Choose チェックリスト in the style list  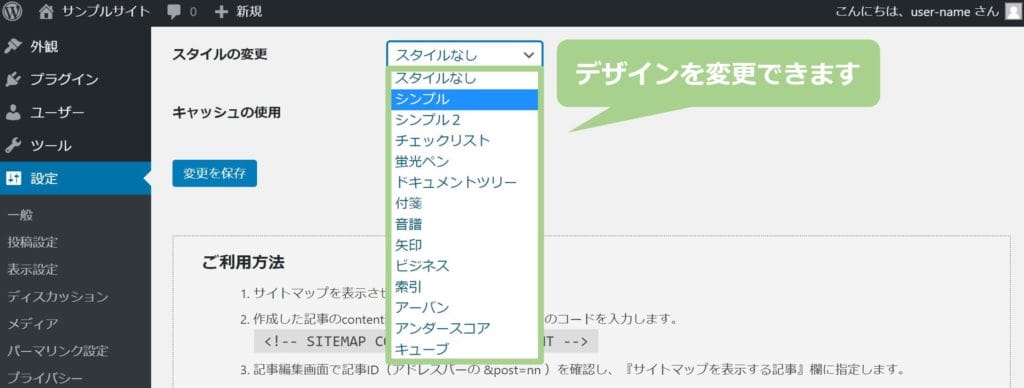click(x=465, y=140)
